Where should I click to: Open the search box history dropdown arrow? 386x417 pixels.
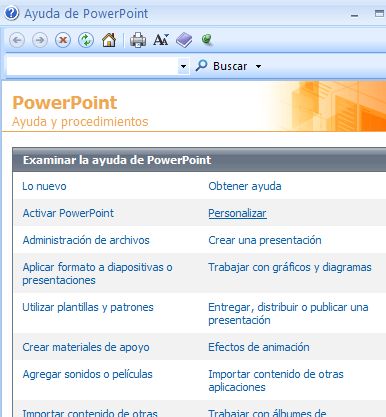tap(183, 66)
